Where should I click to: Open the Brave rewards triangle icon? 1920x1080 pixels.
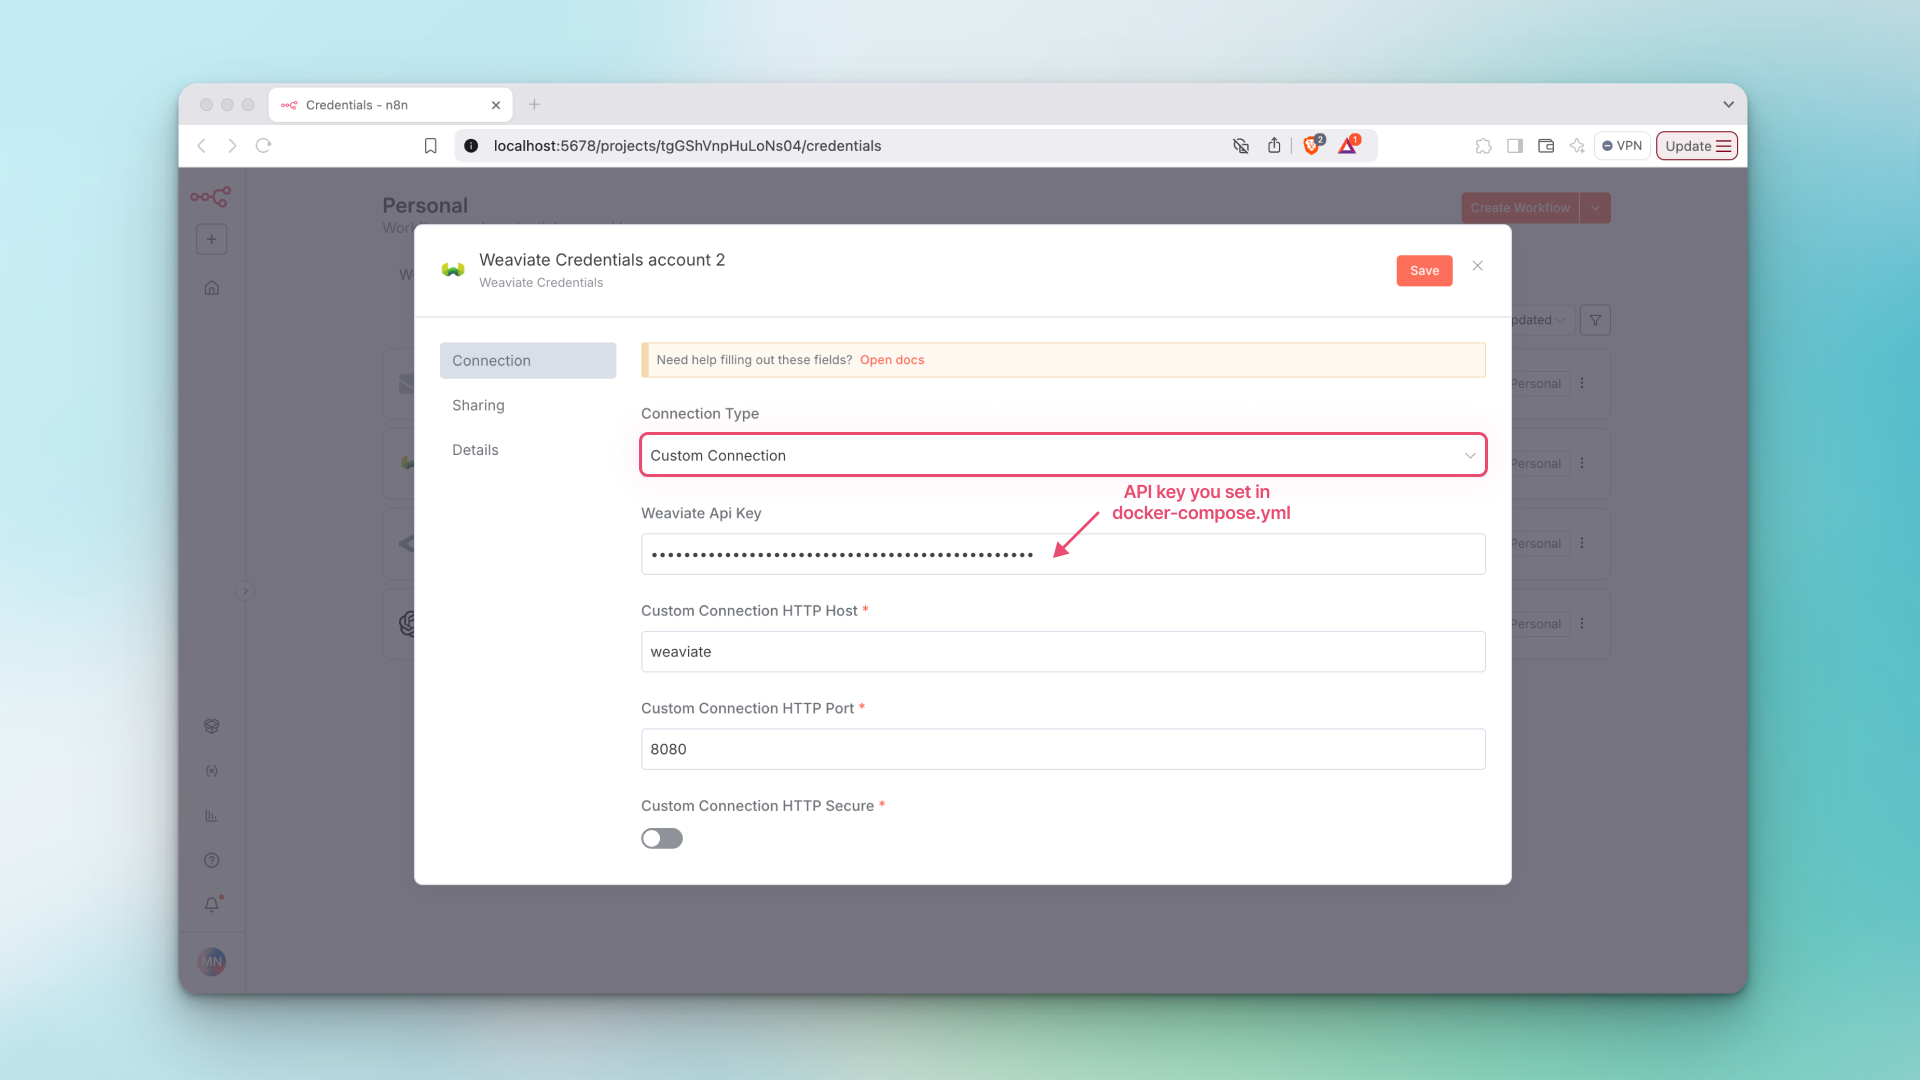(x=1348, y=146)
